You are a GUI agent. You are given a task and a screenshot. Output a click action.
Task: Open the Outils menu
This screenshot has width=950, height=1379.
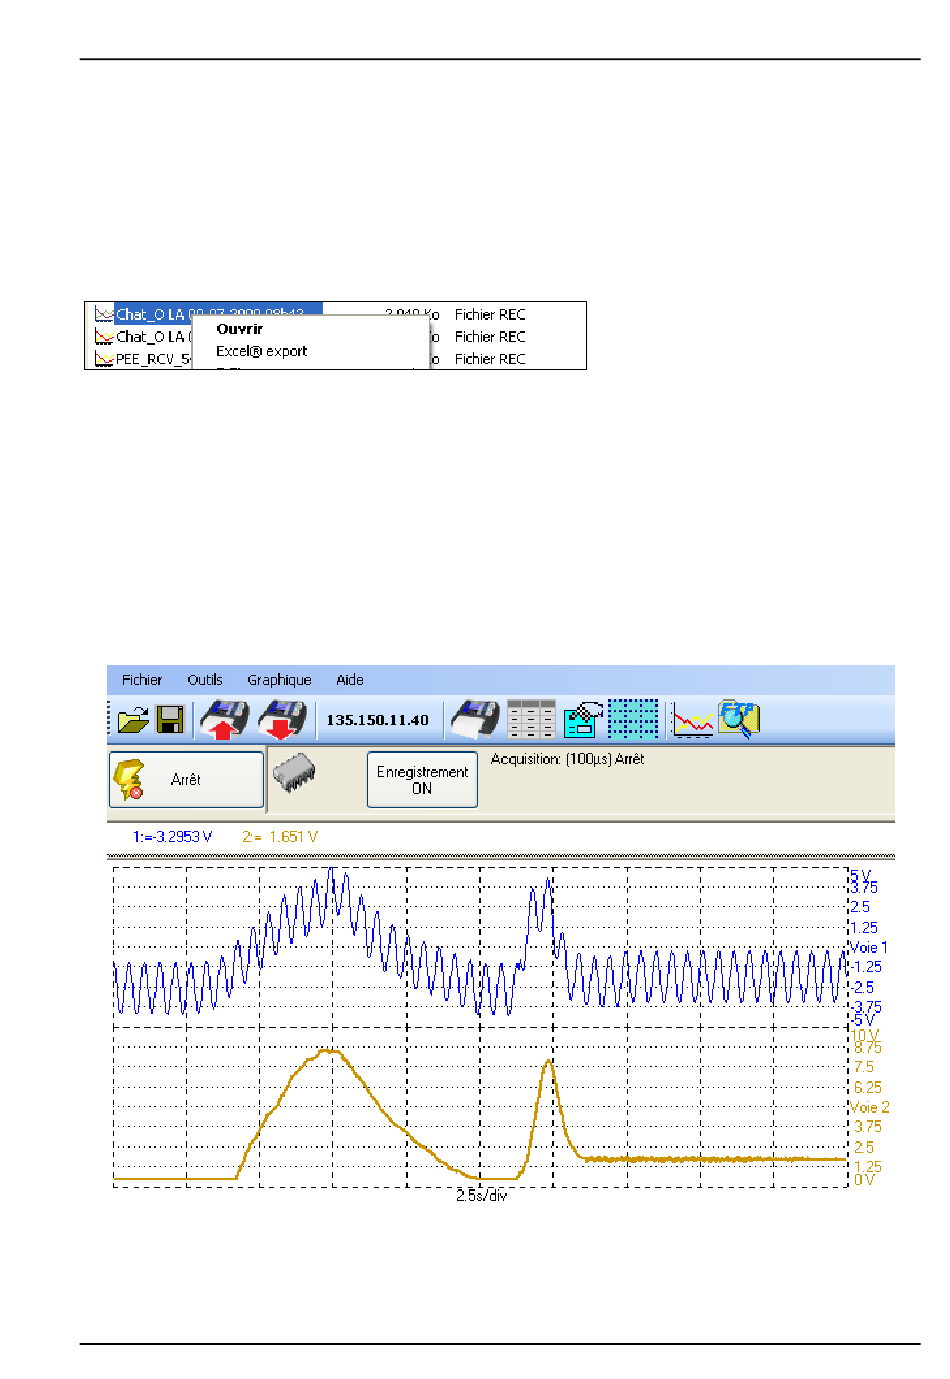(x=205, y=680)
